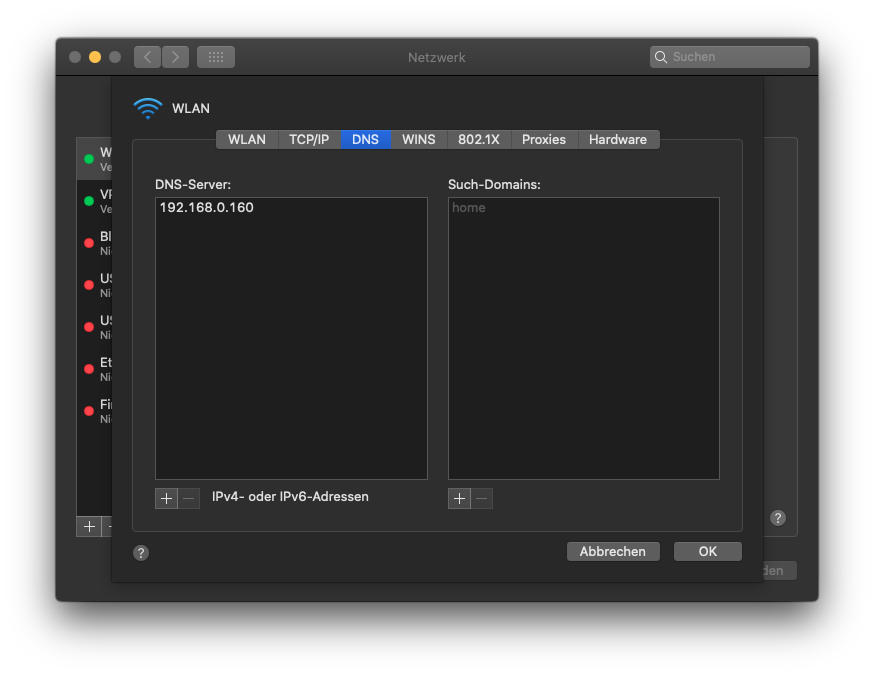Go back with the left arrow
Image resolution: width=874 pixels, height=675 pixels.
(x=148, y=57)
